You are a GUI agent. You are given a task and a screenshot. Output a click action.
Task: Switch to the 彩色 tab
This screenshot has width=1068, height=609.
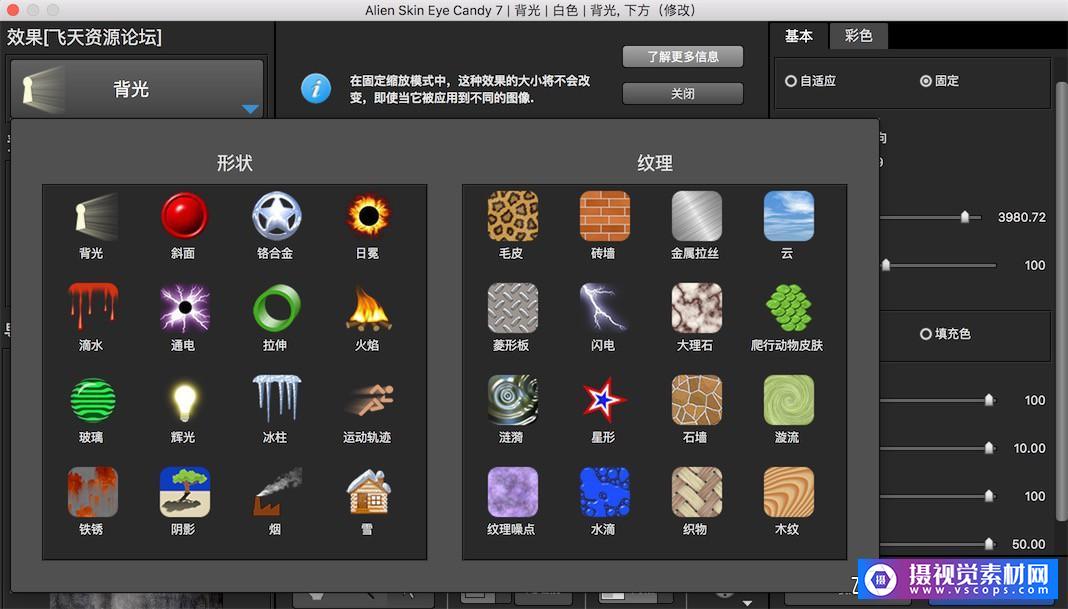(x=857, y=36)
